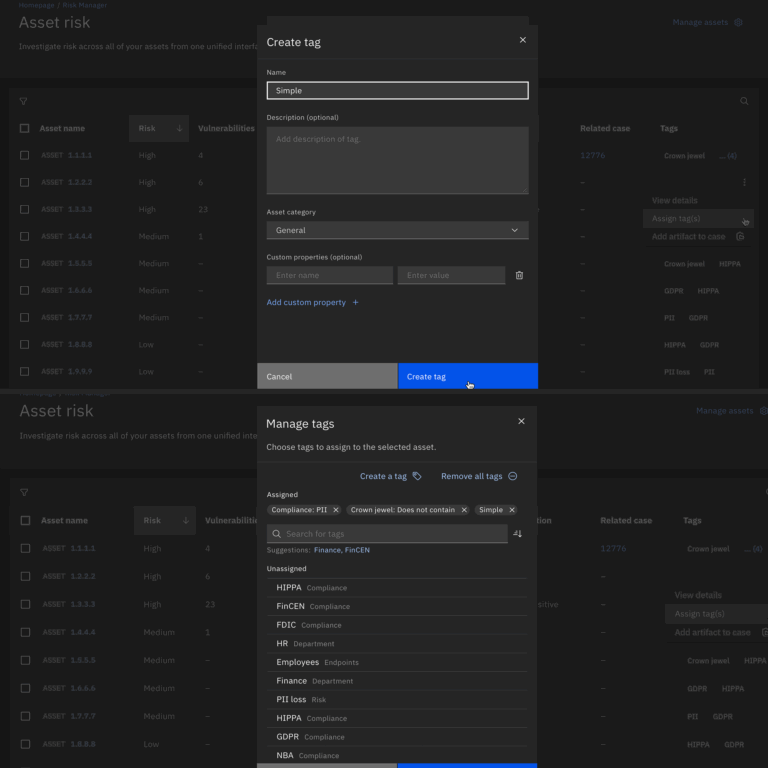Screen dimensions: 768x768
Task: Remove the Compliance: PII chip via its X
Action: (x=336, y=510)
